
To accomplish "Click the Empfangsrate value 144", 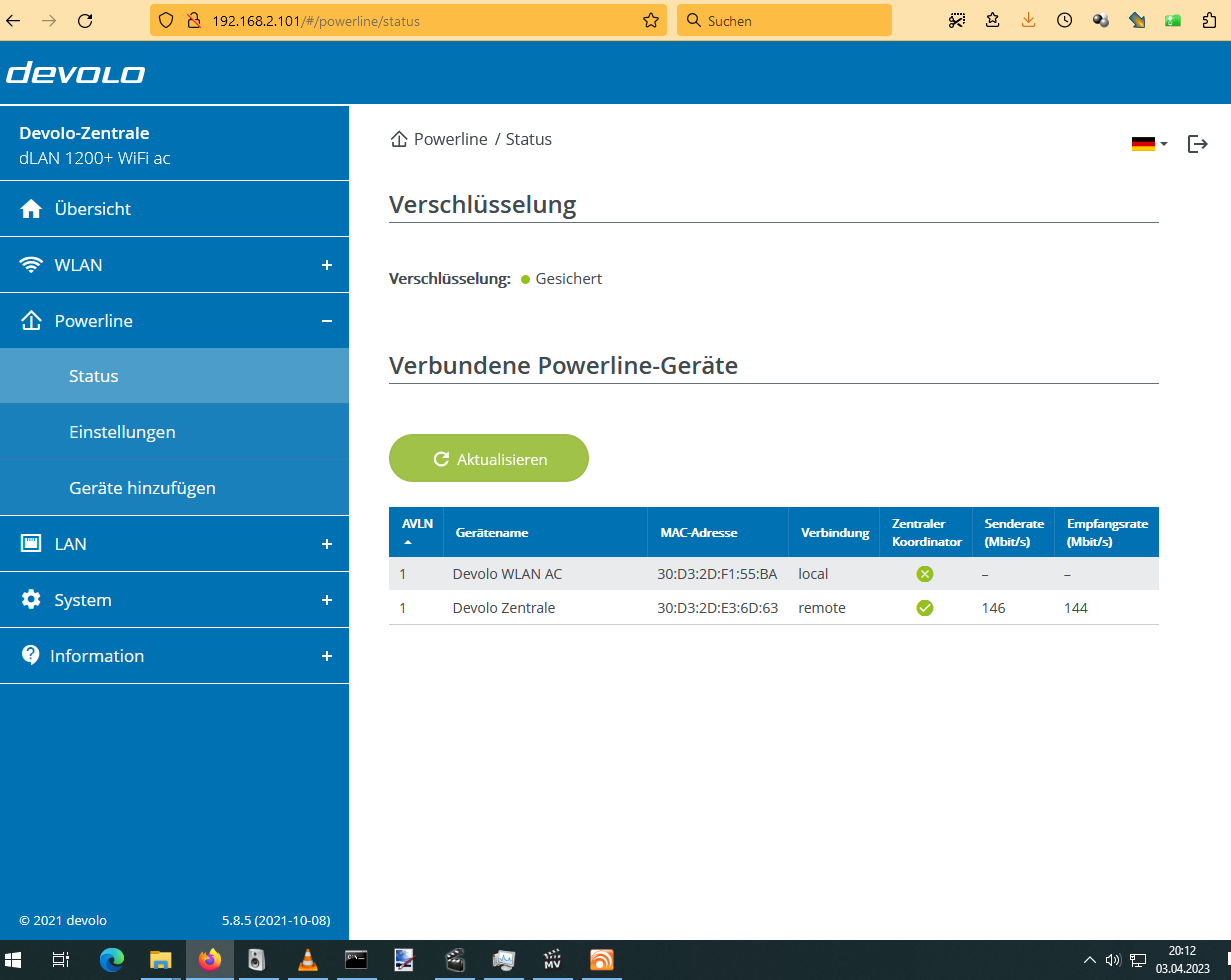I will pyautogui.click(x=1076, y=608).
